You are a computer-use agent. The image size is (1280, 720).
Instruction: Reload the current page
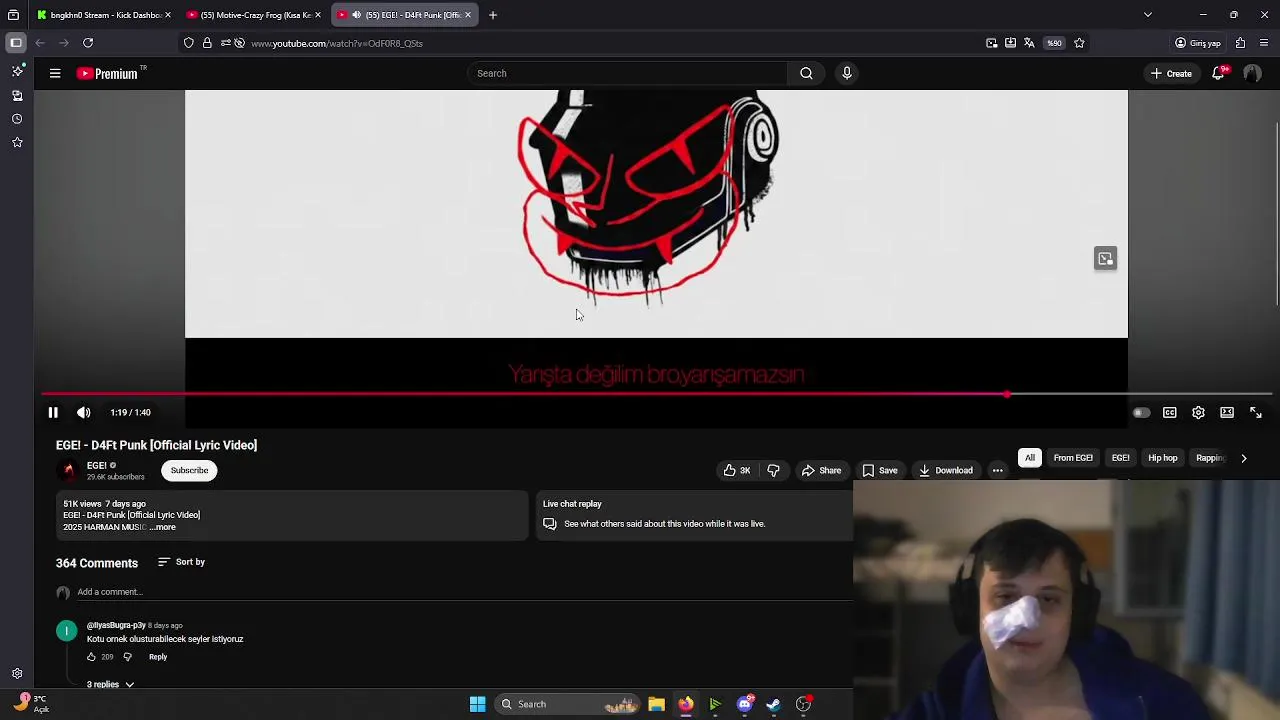[88, 43]
